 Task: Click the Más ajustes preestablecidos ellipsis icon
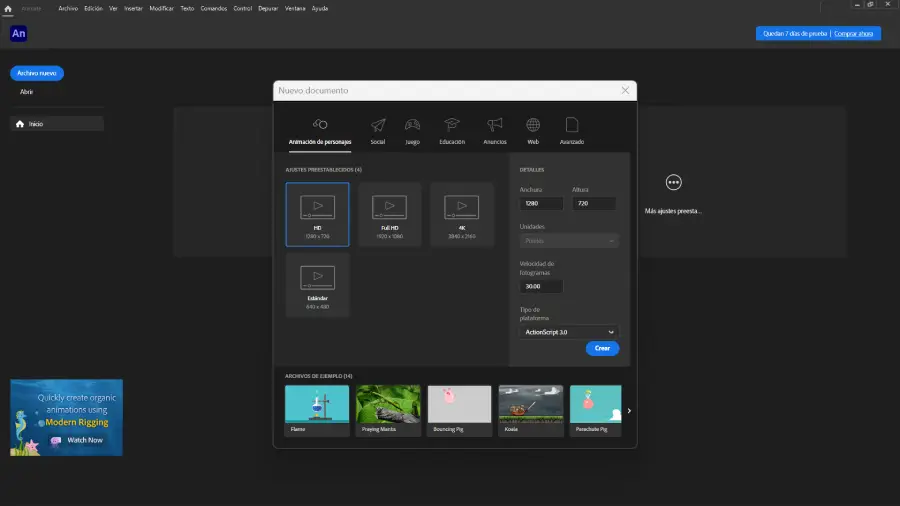tap(673, 182)
